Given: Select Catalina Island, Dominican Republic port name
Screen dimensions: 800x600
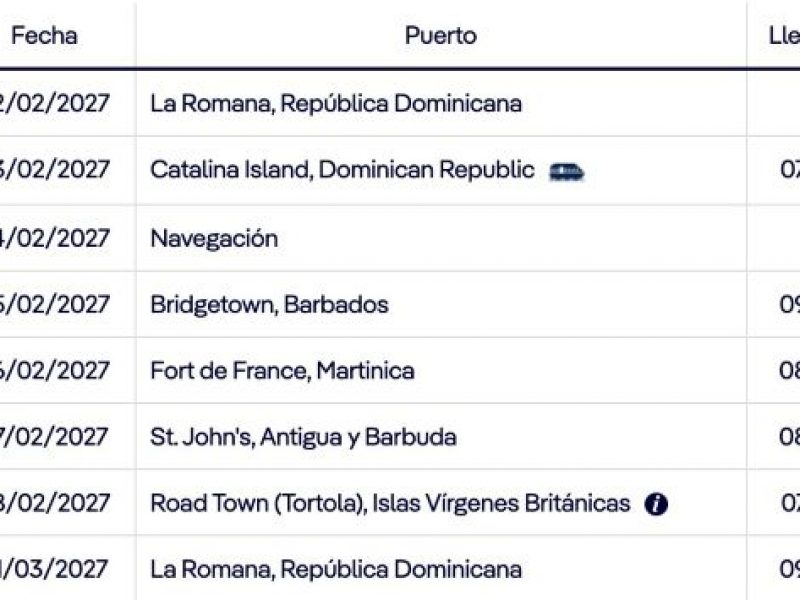Looking at the screenshot, I should click(x=342, y=170).
